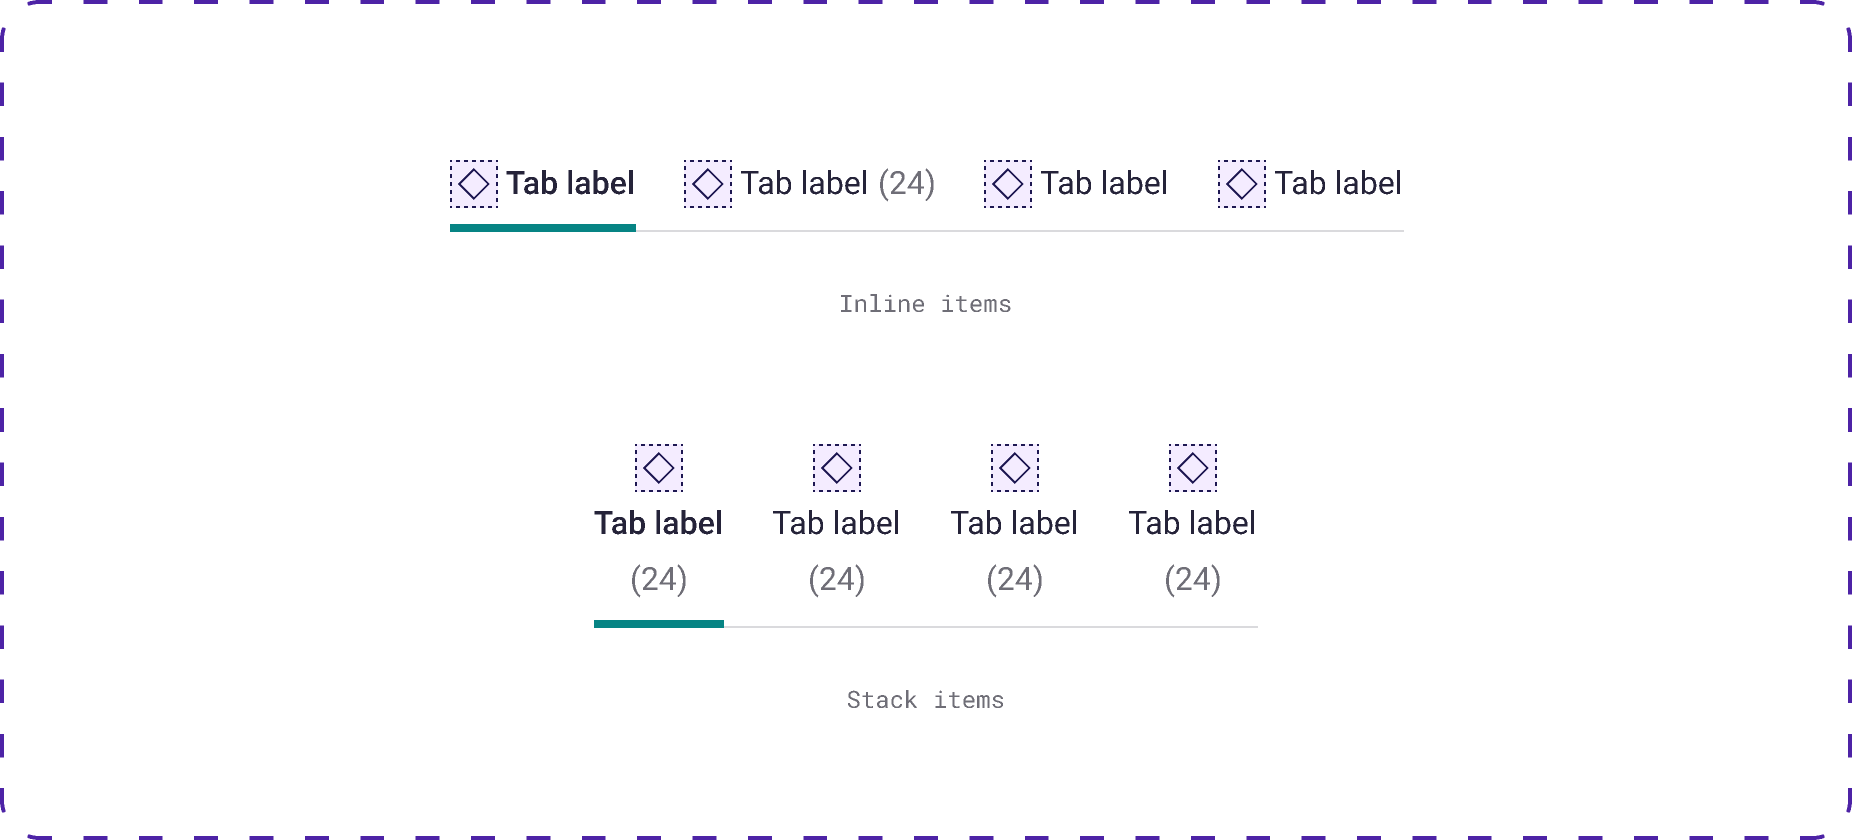The image size is (1852, 840).
Task: Click the 'Inline items' caption text
Action: (926, 304)
